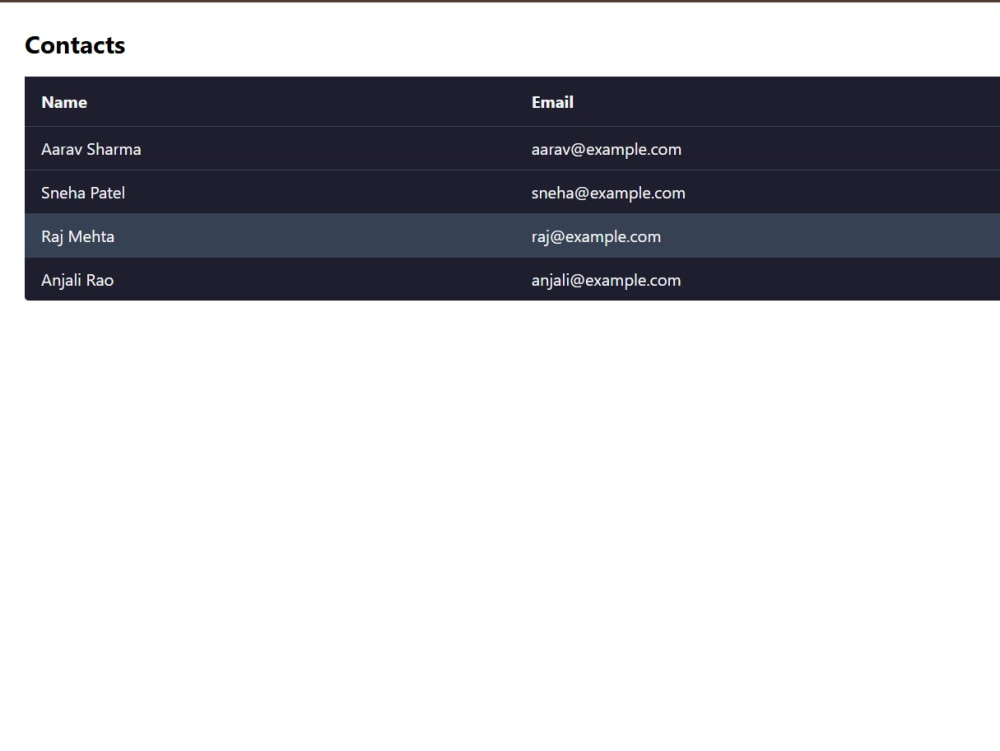The width and height of the screenshot is (1000, 751).
Task: Click email anjali@example.com
Action: pos(606,280)
